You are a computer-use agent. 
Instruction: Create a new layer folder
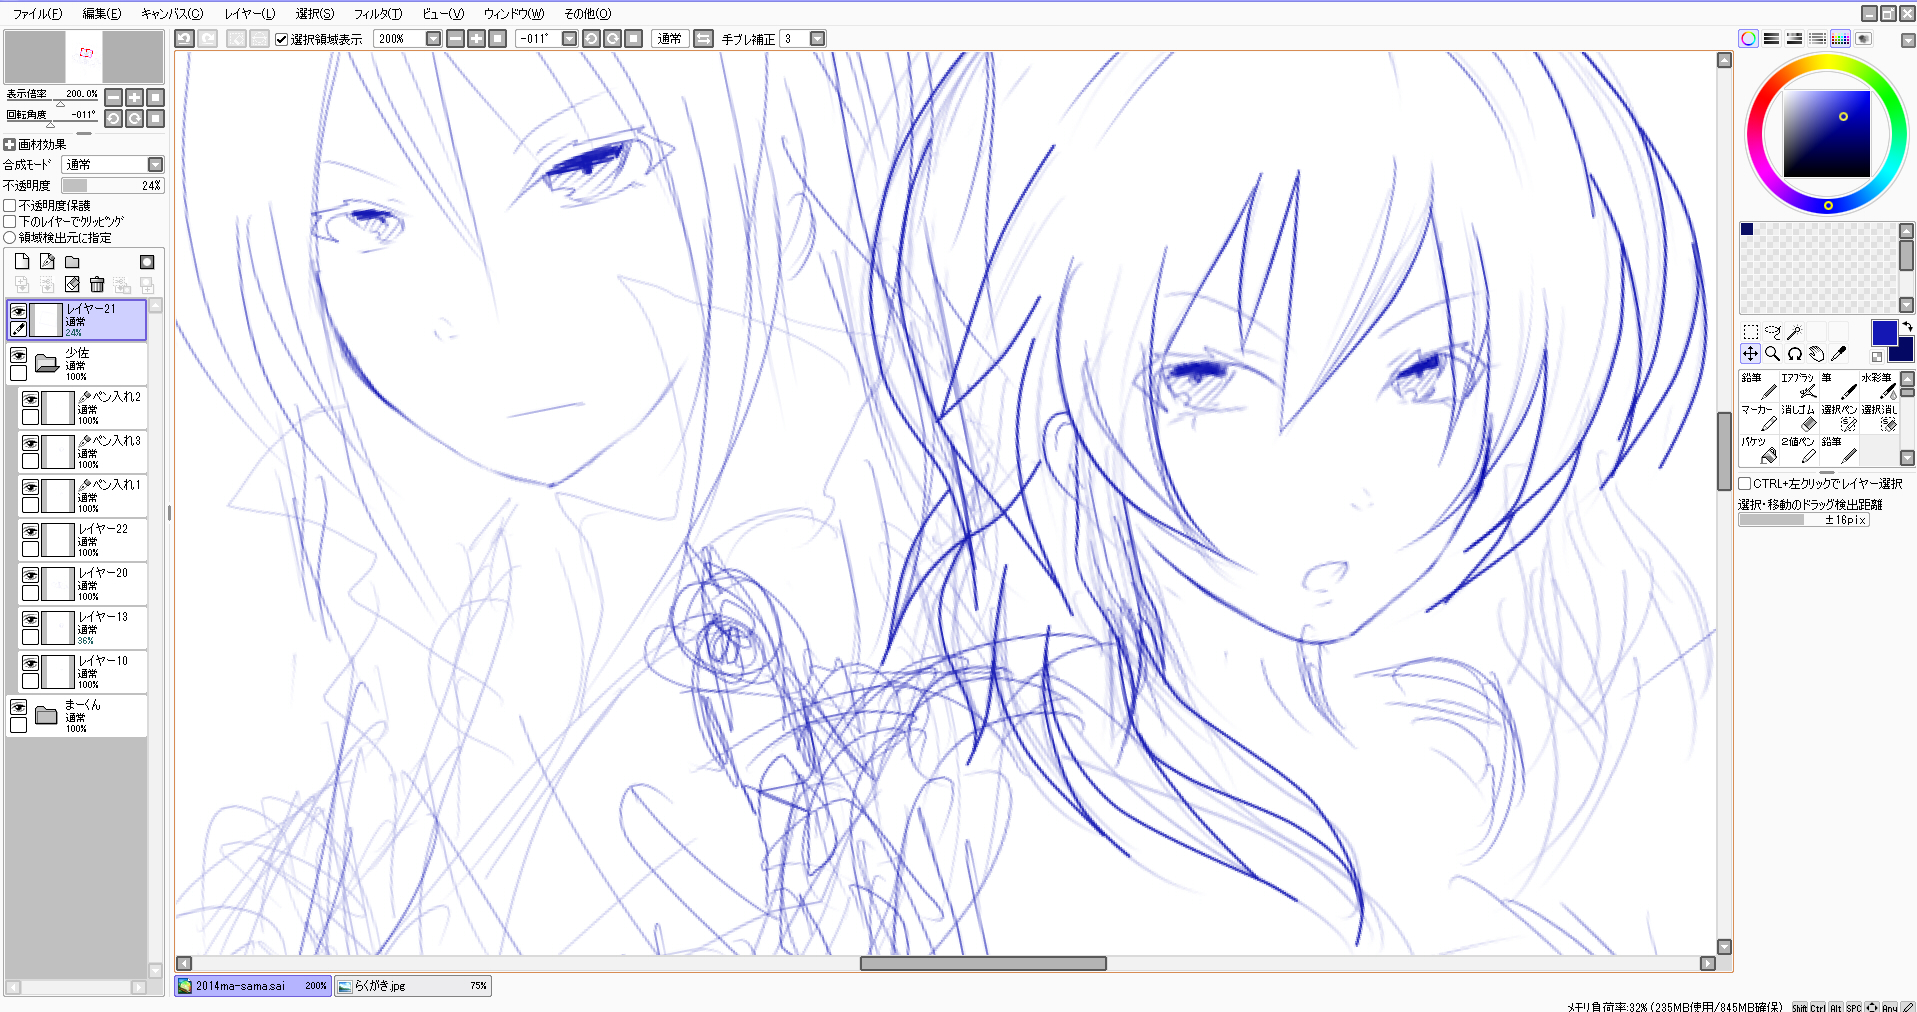pos(72,262)
